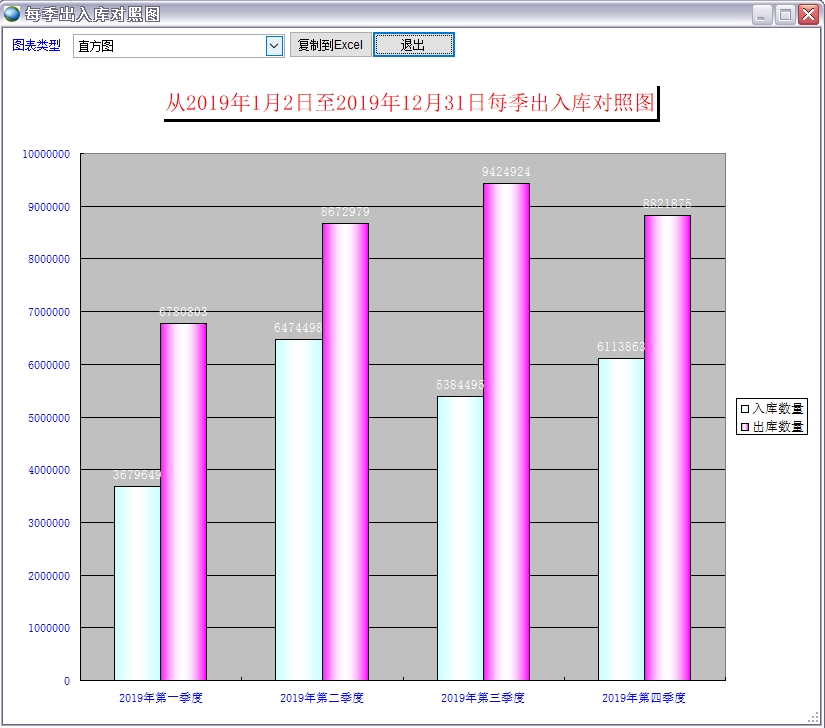
Task: Select the red chart title text box
Action: tap(409, 103)
